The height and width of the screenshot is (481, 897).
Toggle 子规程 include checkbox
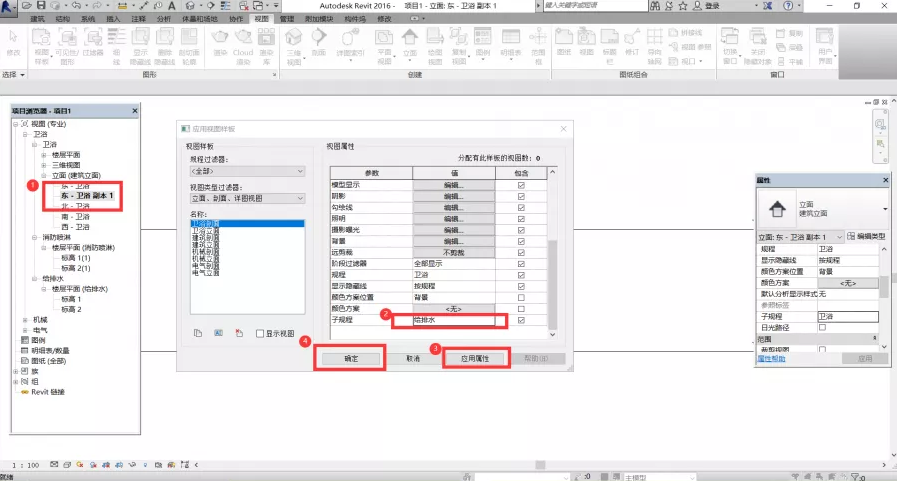tap(521, 320)
